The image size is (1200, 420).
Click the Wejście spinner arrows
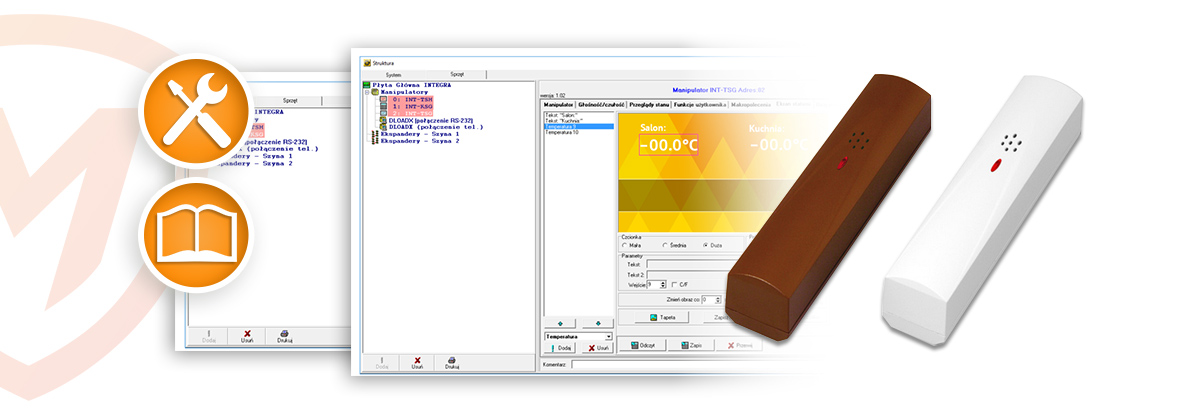coord(664,284)
